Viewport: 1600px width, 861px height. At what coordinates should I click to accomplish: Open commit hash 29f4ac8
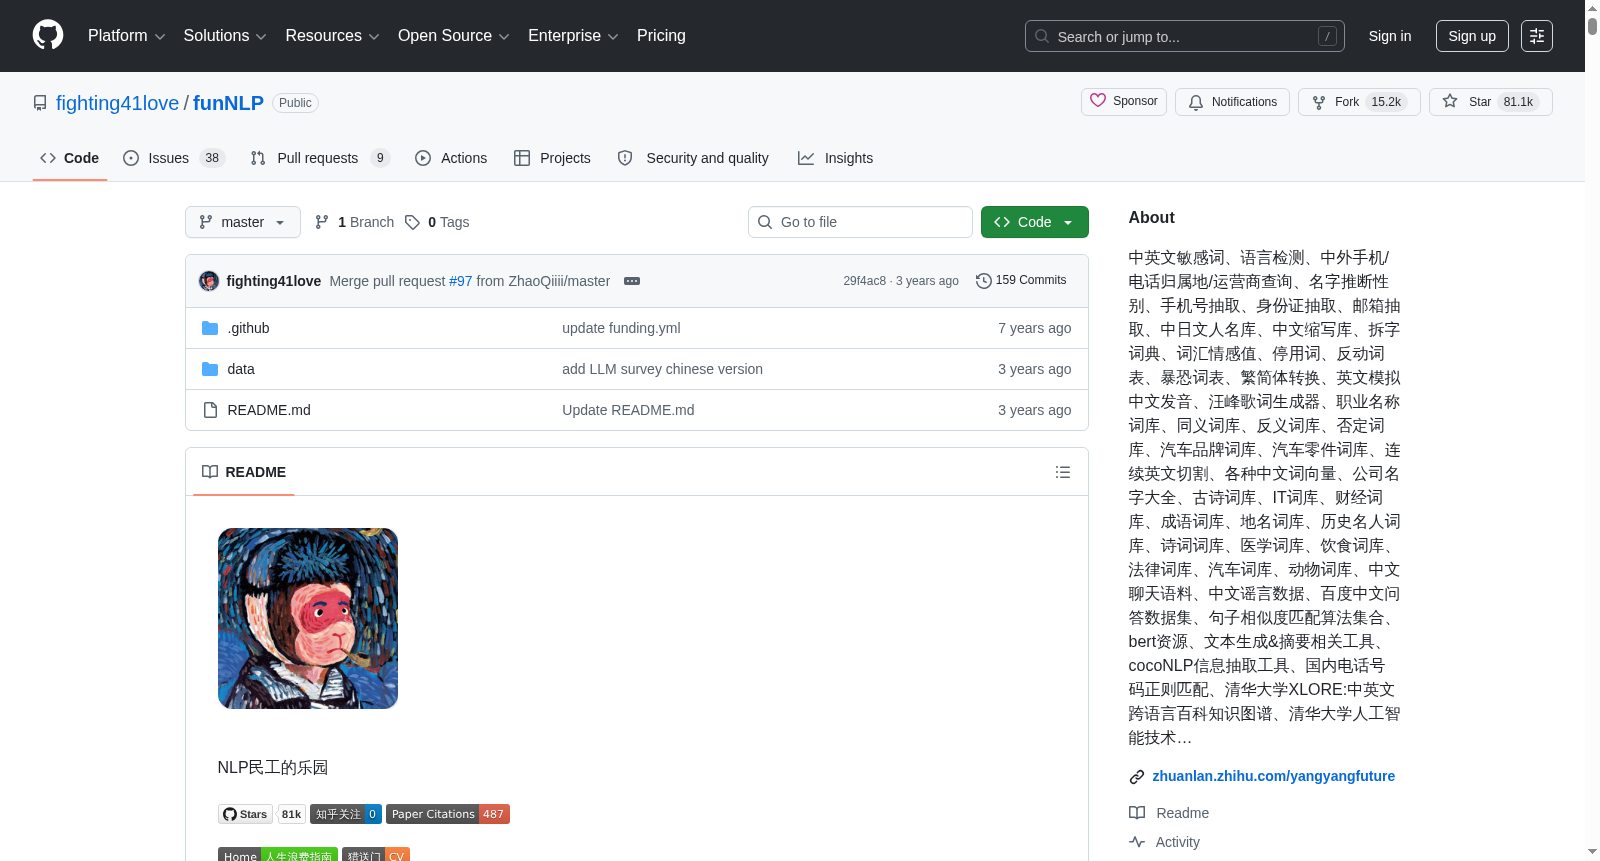864,281
